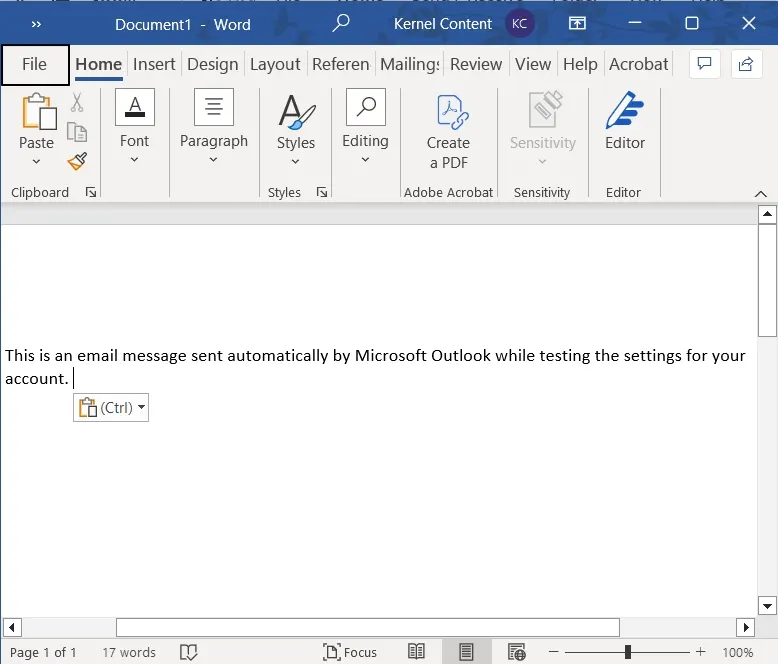This screenshot has height=664, width=778.
Task: Open the Paste Options (Ctrl) dropdown
Action: [x=111, y=408]
